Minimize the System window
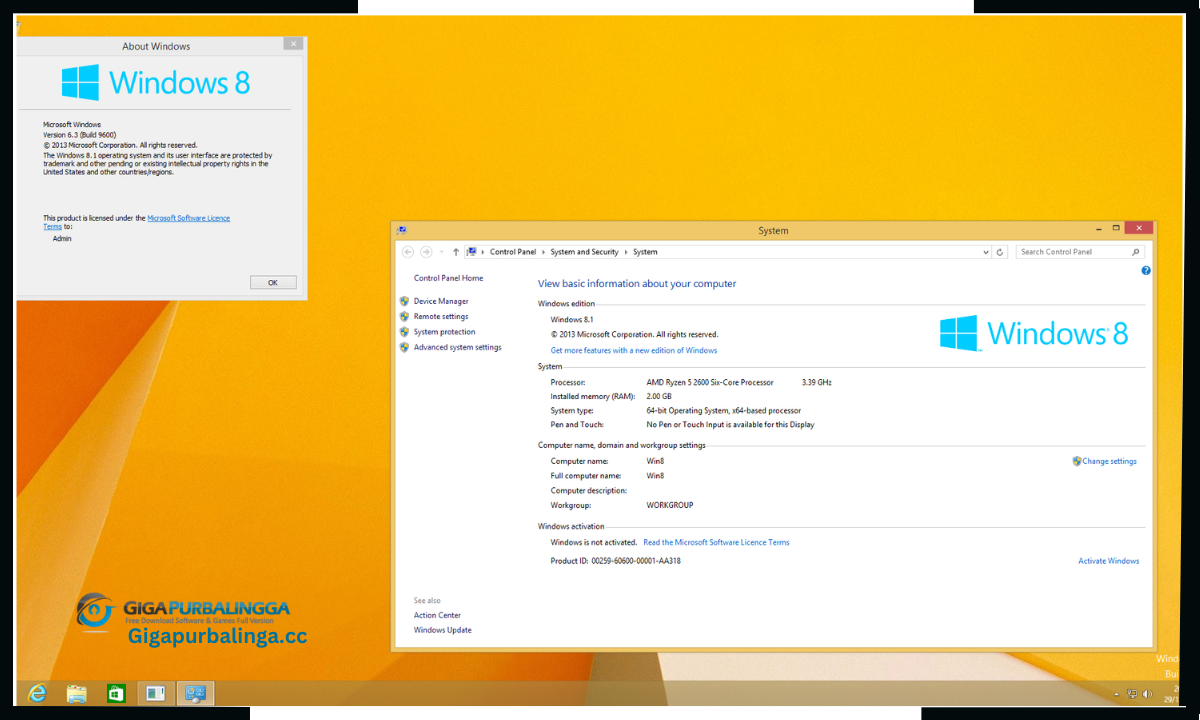This screenshot has height=720, width=1200. coord(1098,228)
